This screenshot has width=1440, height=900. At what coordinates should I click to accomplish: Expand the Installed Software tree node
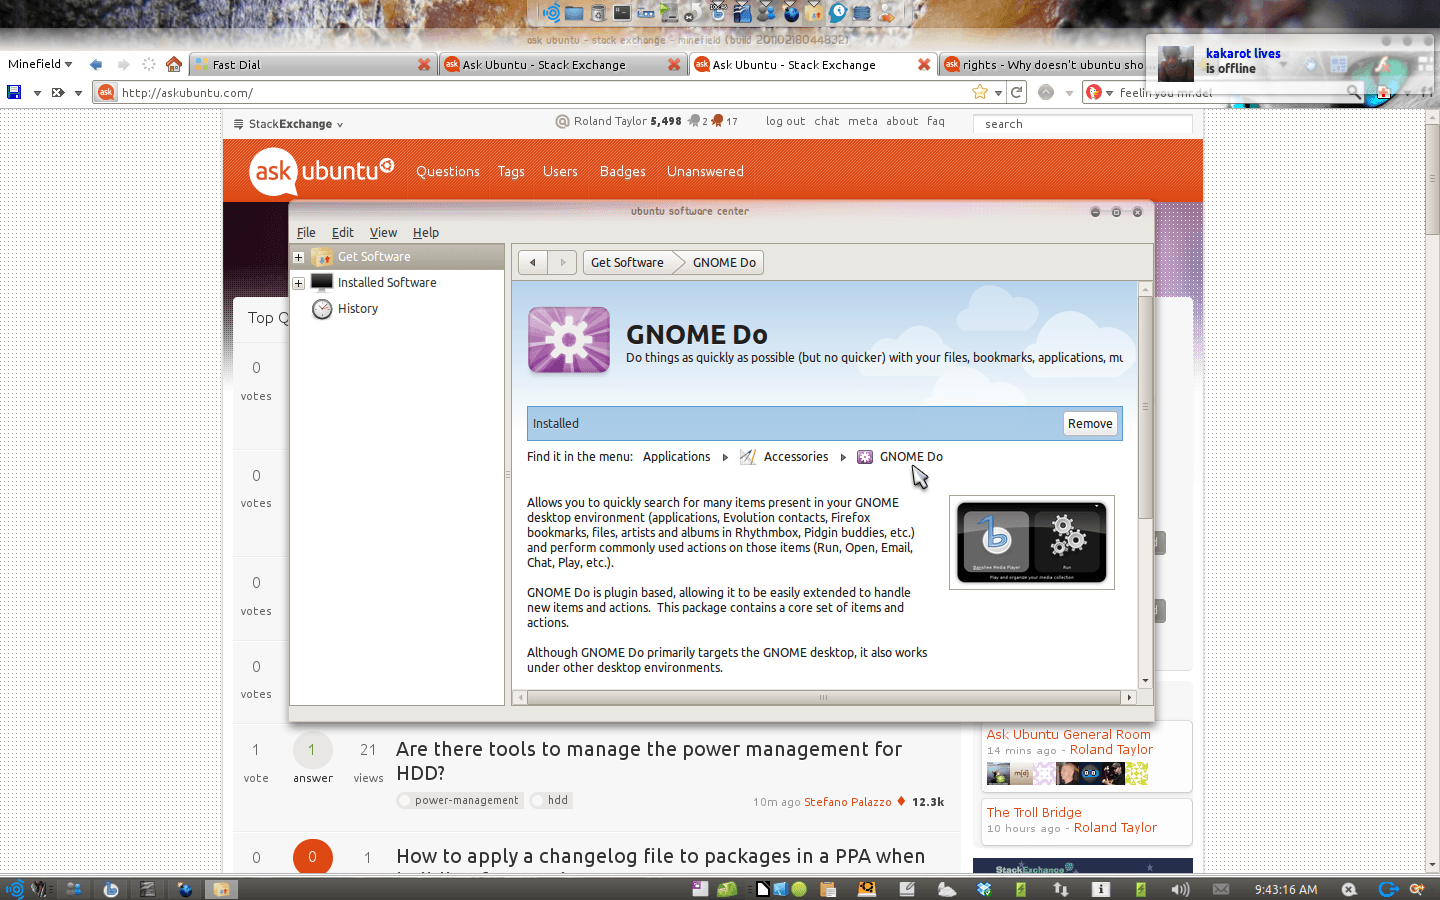coord(298,283)
